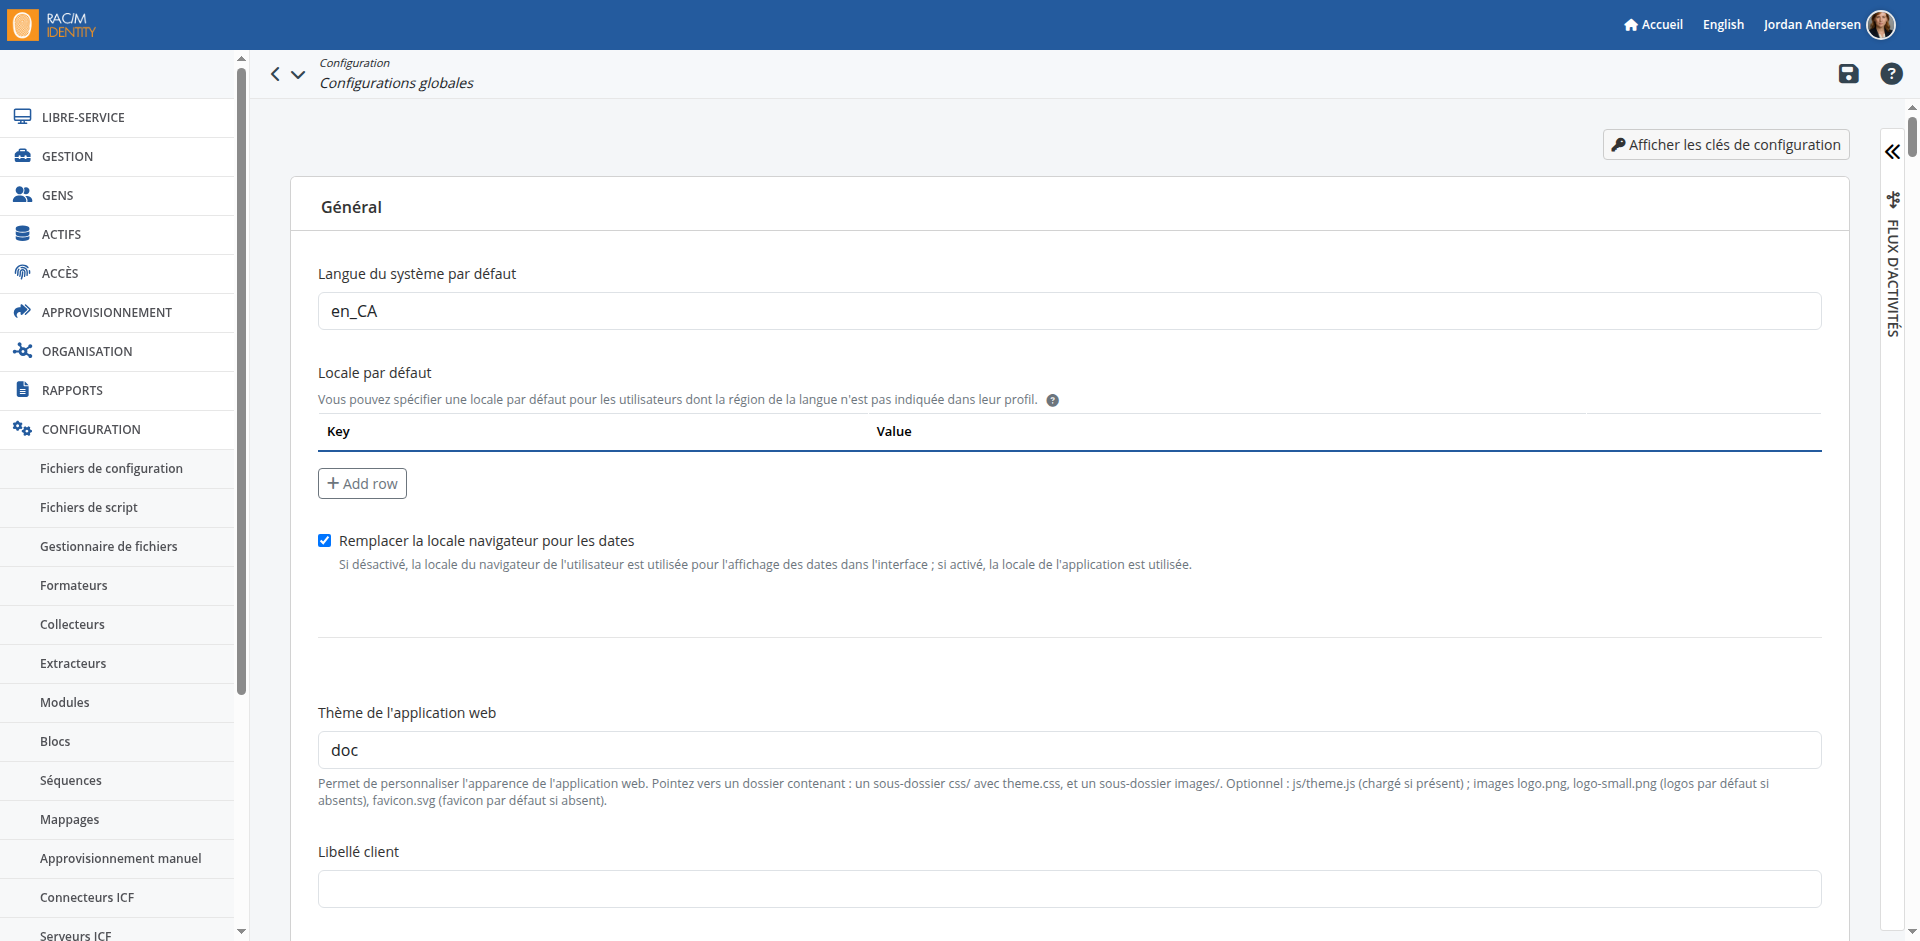Click the Libre-service monitor icon
The height and width of the screenshot is (941, 1920).
click(22, 117)
